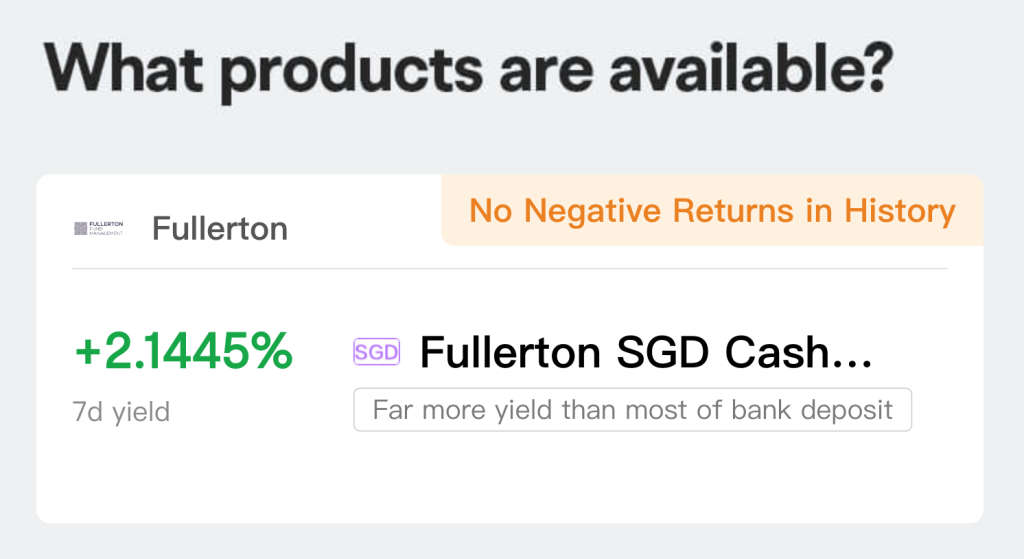Click the word History in orange banner
The image size is (1024, 559).
pyautogui.click(x=900, y=211)
